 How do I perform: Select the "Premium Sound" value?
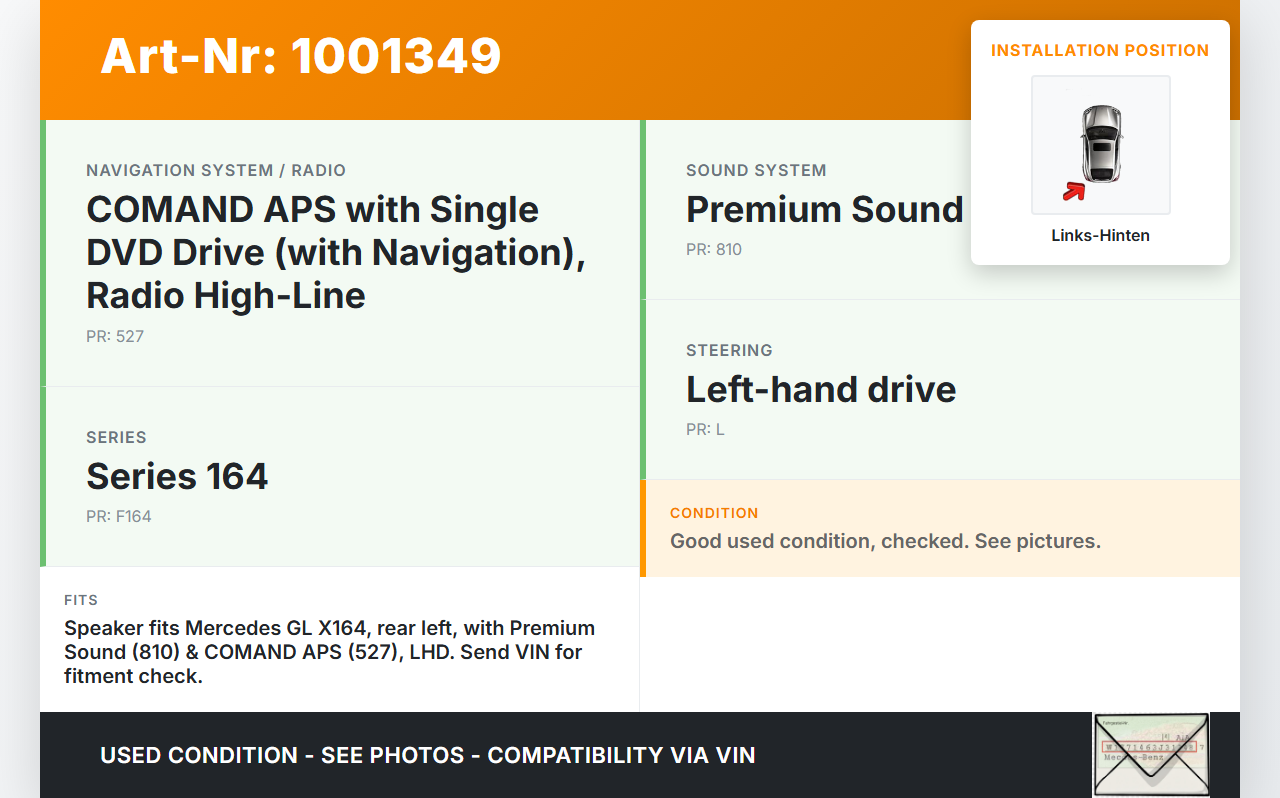[825, 209]
